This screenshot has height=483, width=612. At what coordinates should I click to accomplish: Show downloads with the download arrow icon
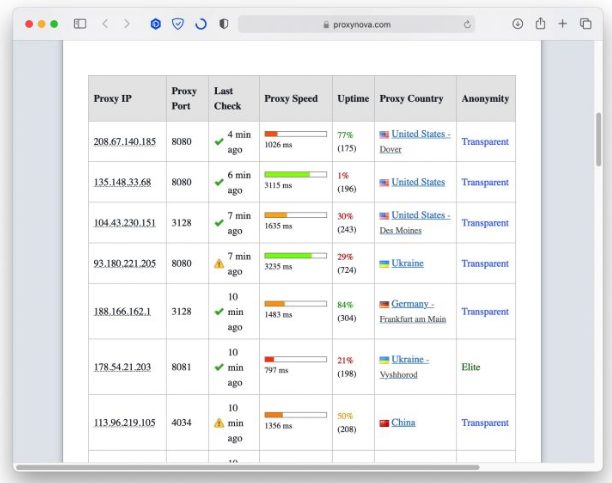pos(518,24)
